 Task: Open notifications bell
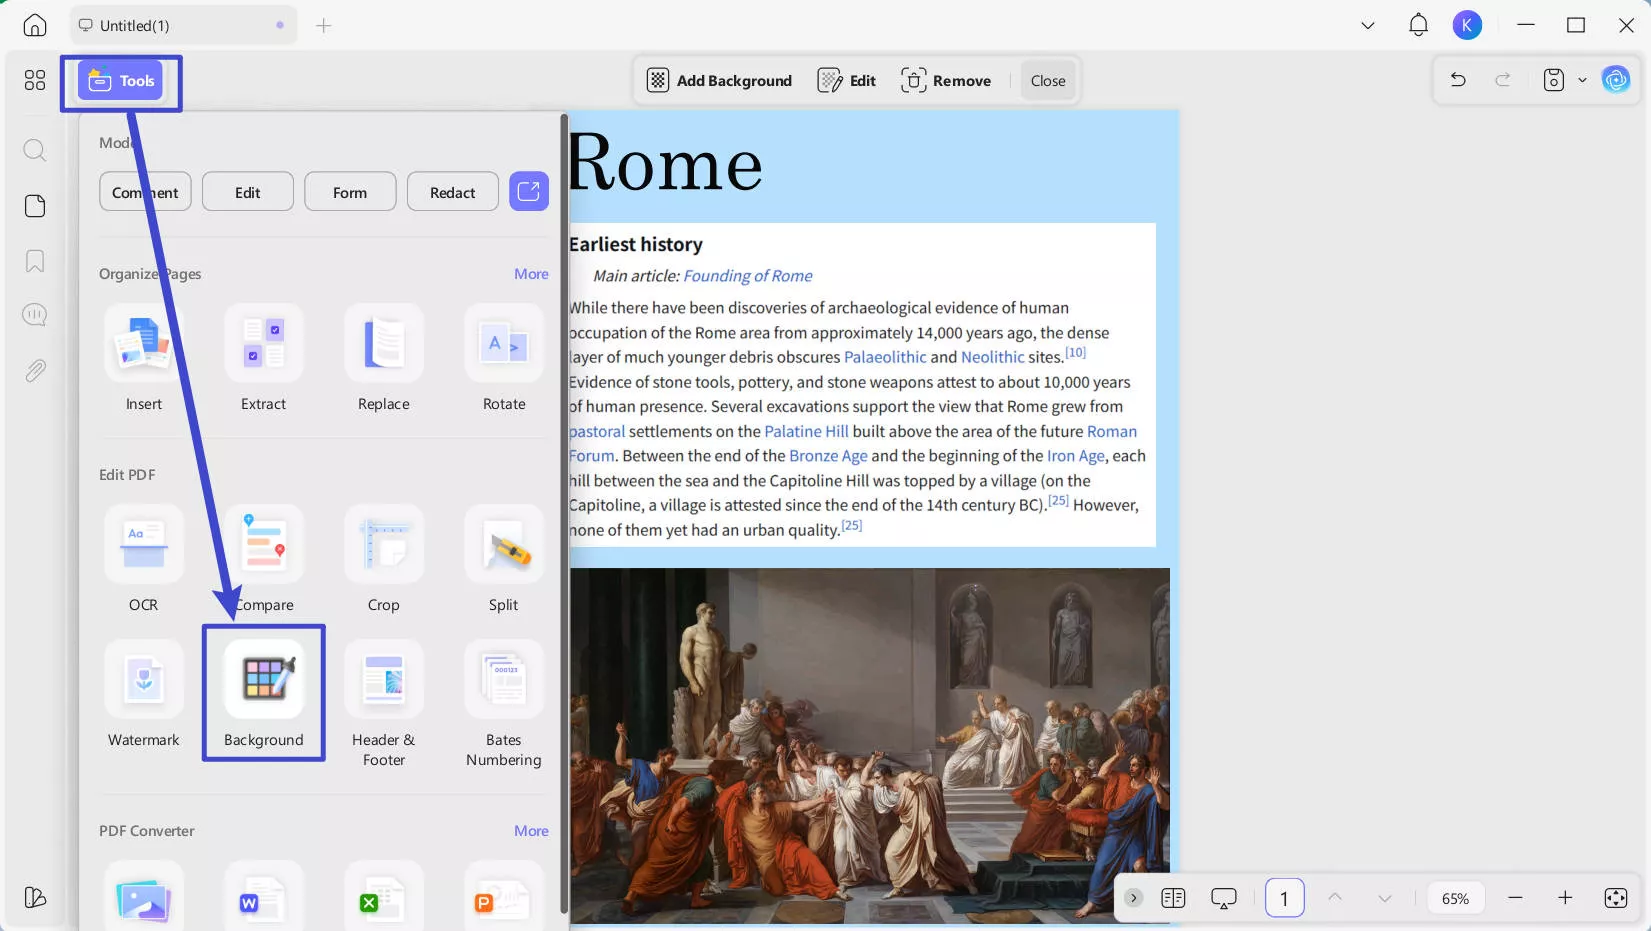(x=1418, y=25)
